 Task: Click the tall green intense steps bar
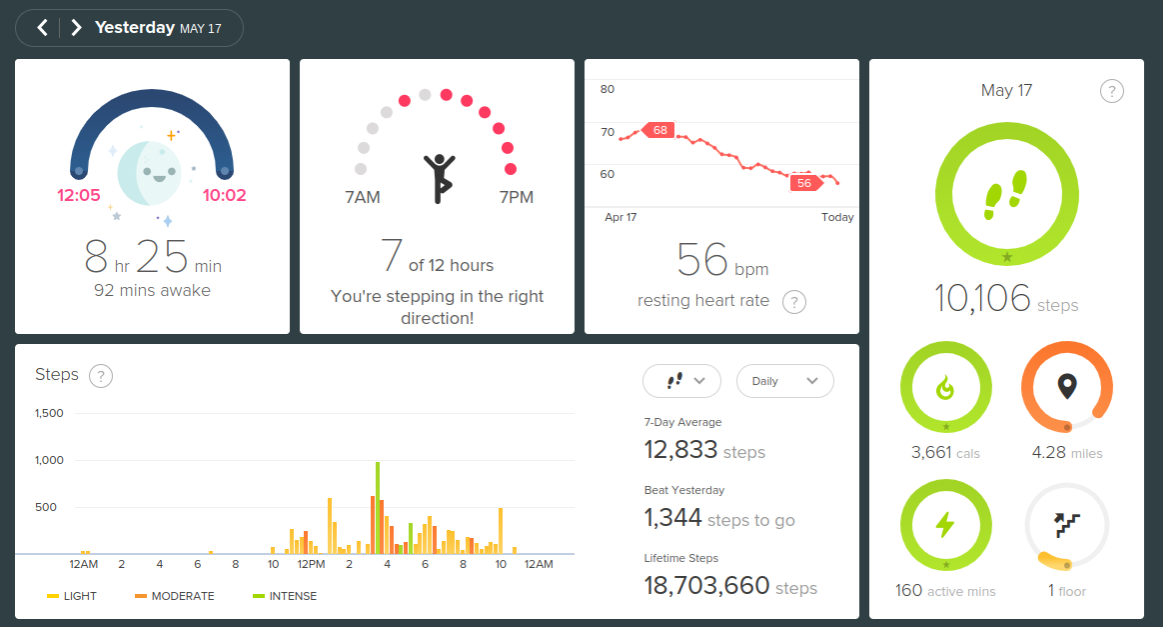378,508
